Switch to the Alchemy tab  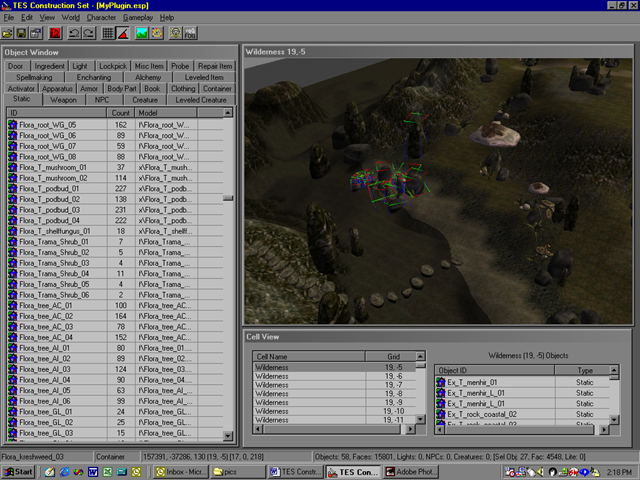pos(148,77)
